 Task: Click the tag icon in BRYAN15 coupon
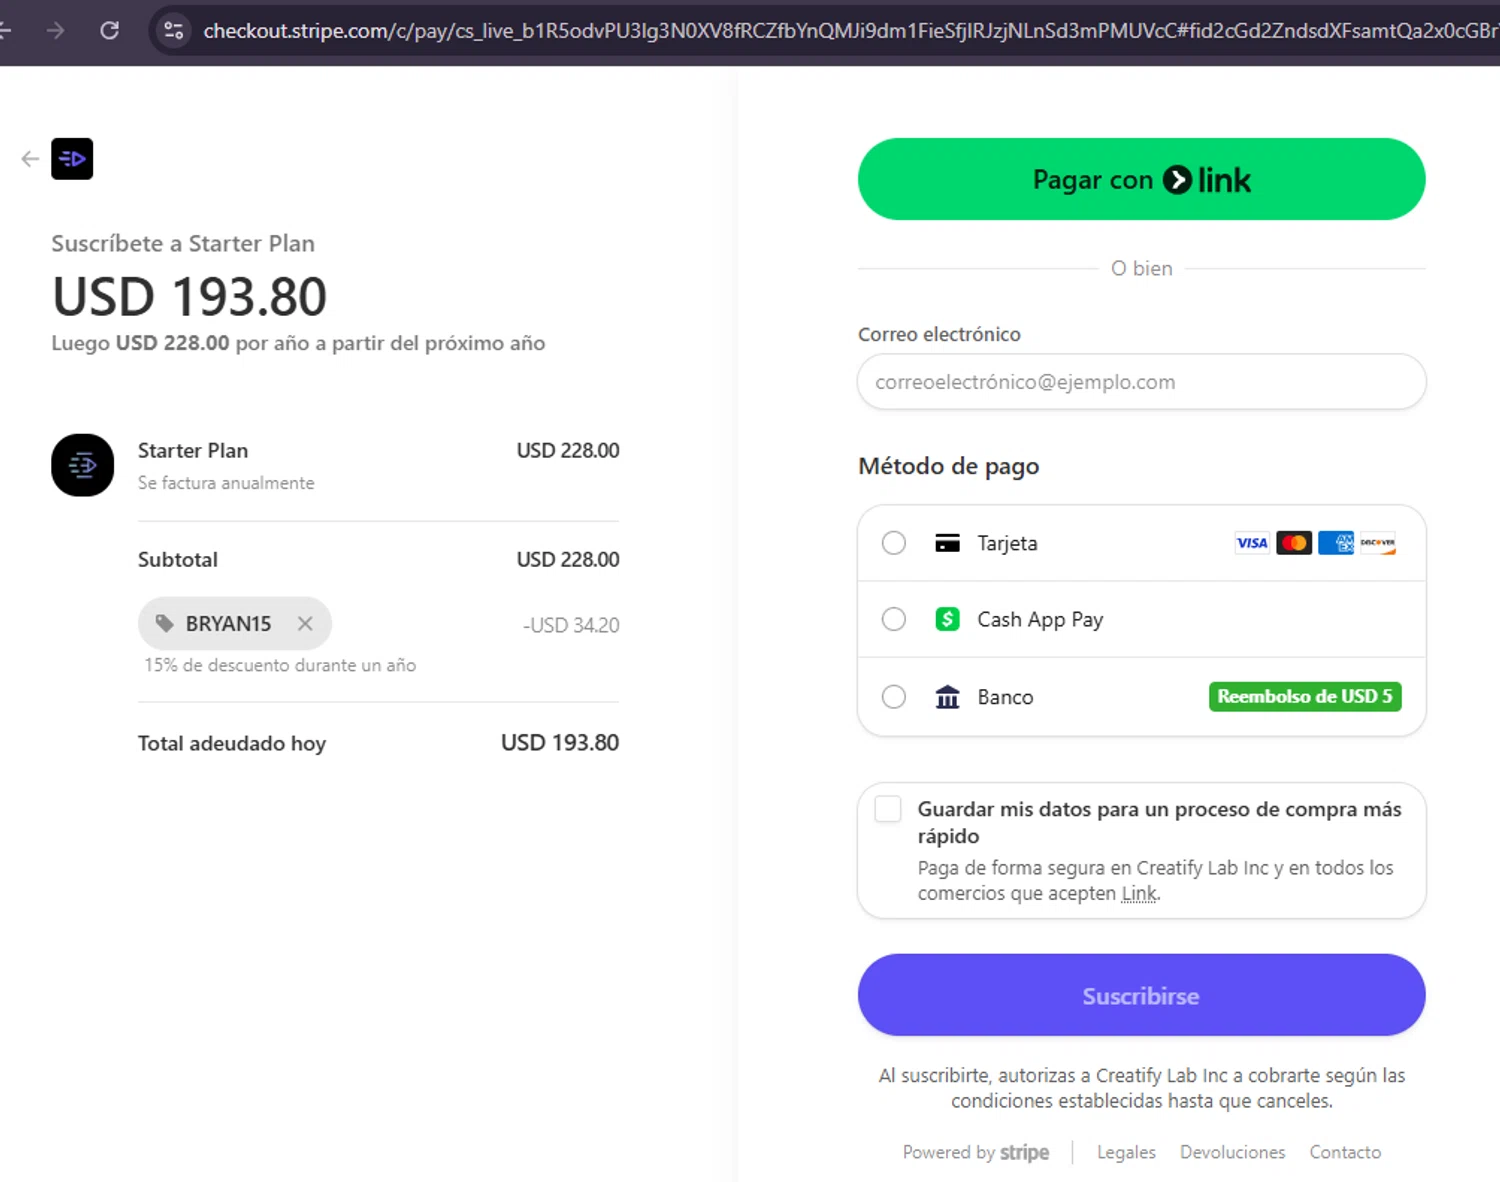165,624
